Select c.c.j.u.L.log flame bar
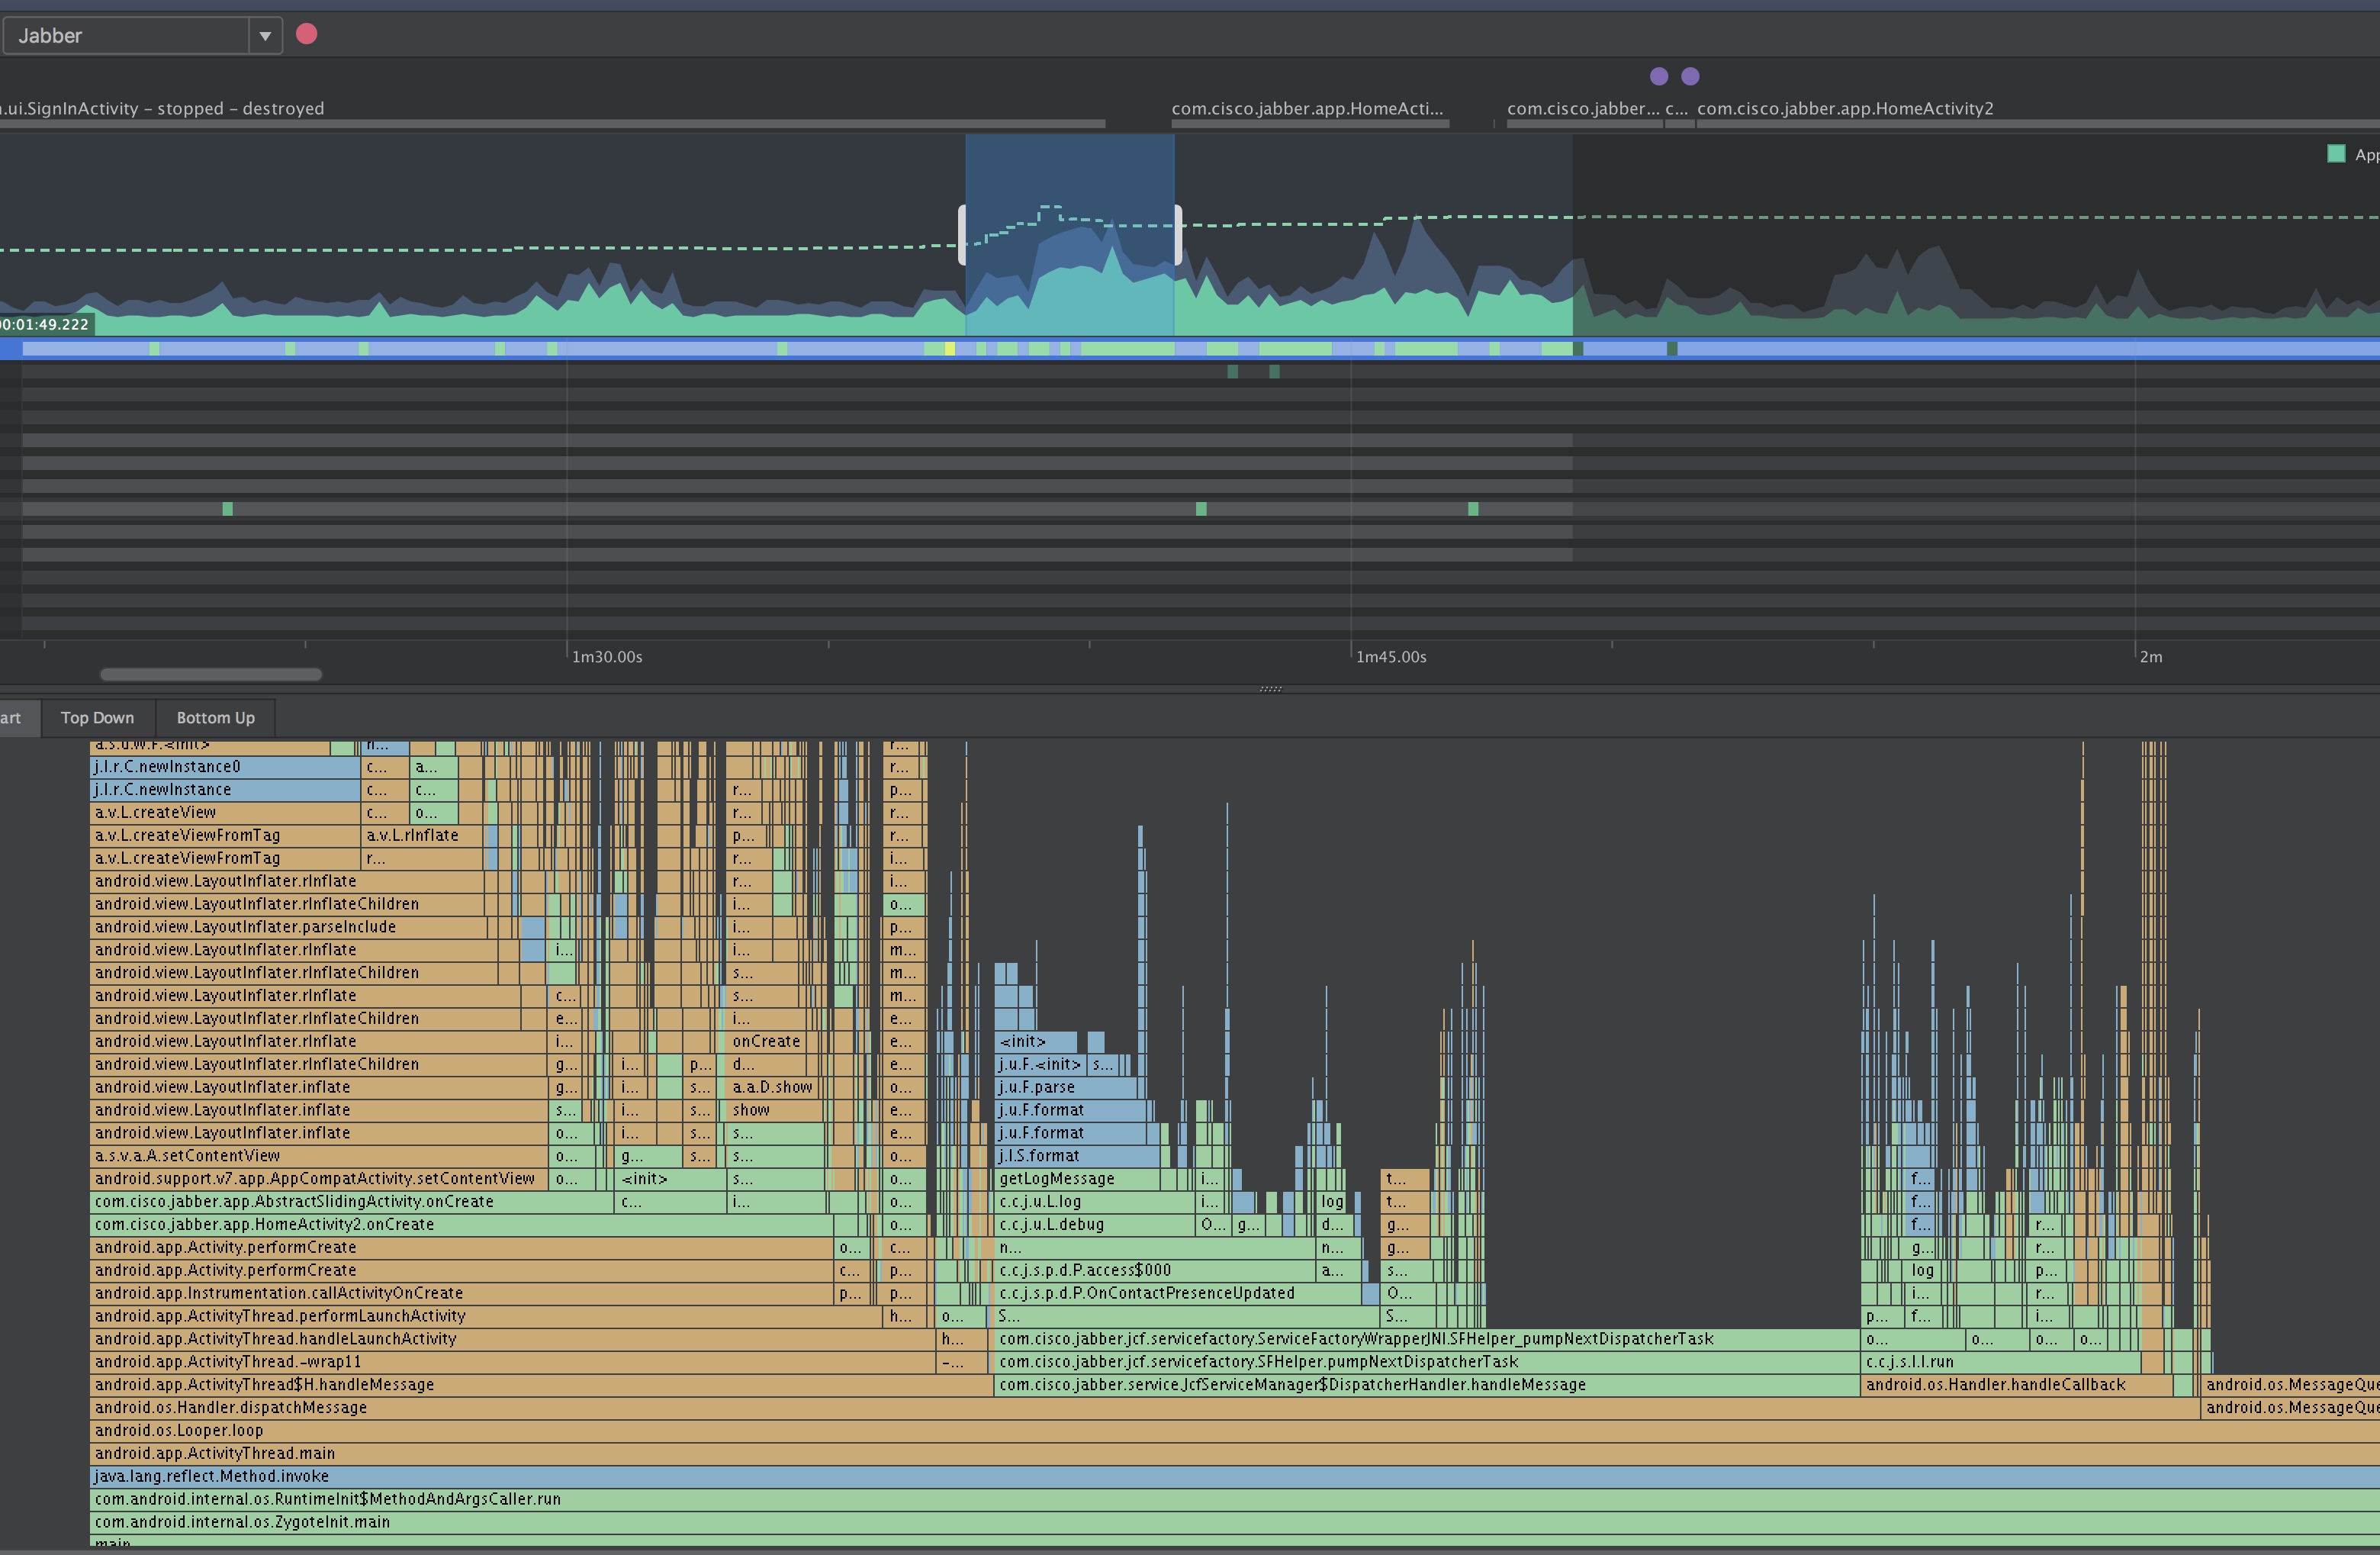The width and height of the screenshot is (2380, 1555). [1095, 1202]
